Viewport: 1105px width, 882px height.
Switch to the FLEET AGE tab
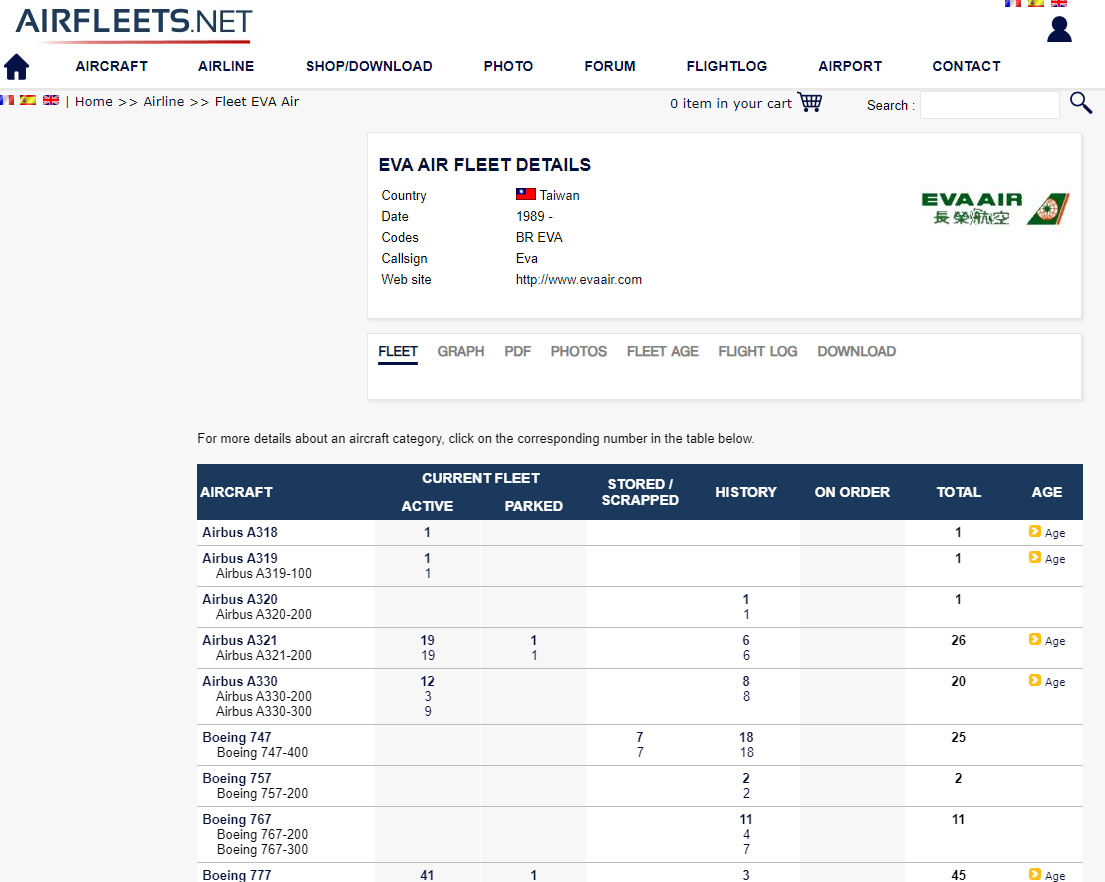tap(662, 352)
